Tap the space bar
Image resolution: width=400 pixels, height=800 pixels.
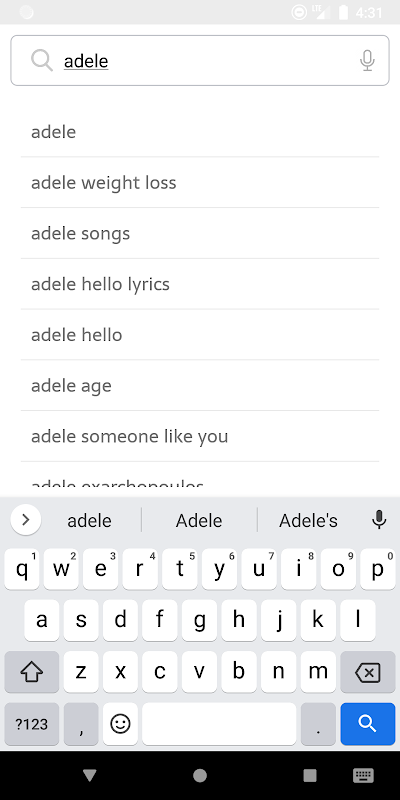219,723
